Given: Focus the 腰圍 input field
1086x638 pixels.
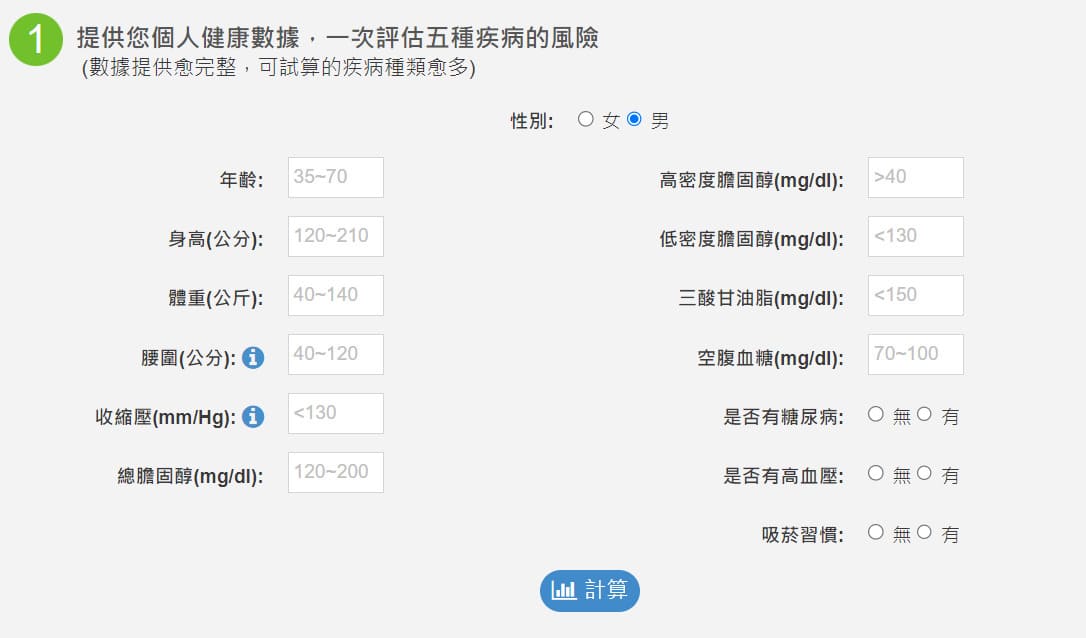Looking at the screenshot, I should pos(335,355).
